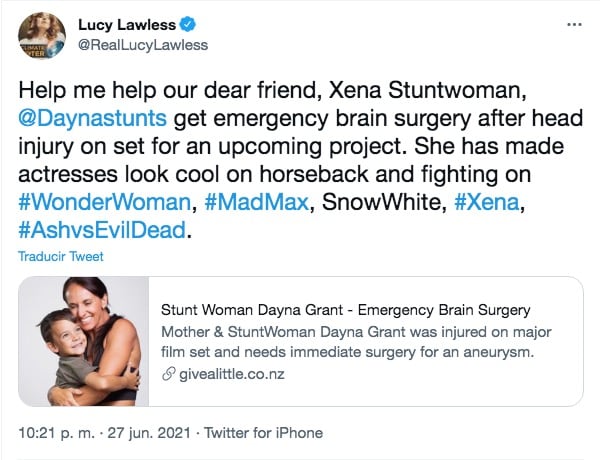Select the #WonderWoman hashtag
Viewport: 600px width, 460px height.
click(102, 203)
